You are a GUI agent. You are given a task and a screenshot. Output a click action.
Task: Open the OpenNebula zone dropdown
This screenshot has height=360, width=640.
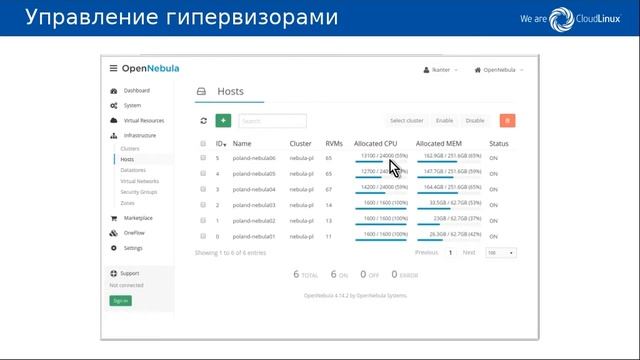coord(499,70)
